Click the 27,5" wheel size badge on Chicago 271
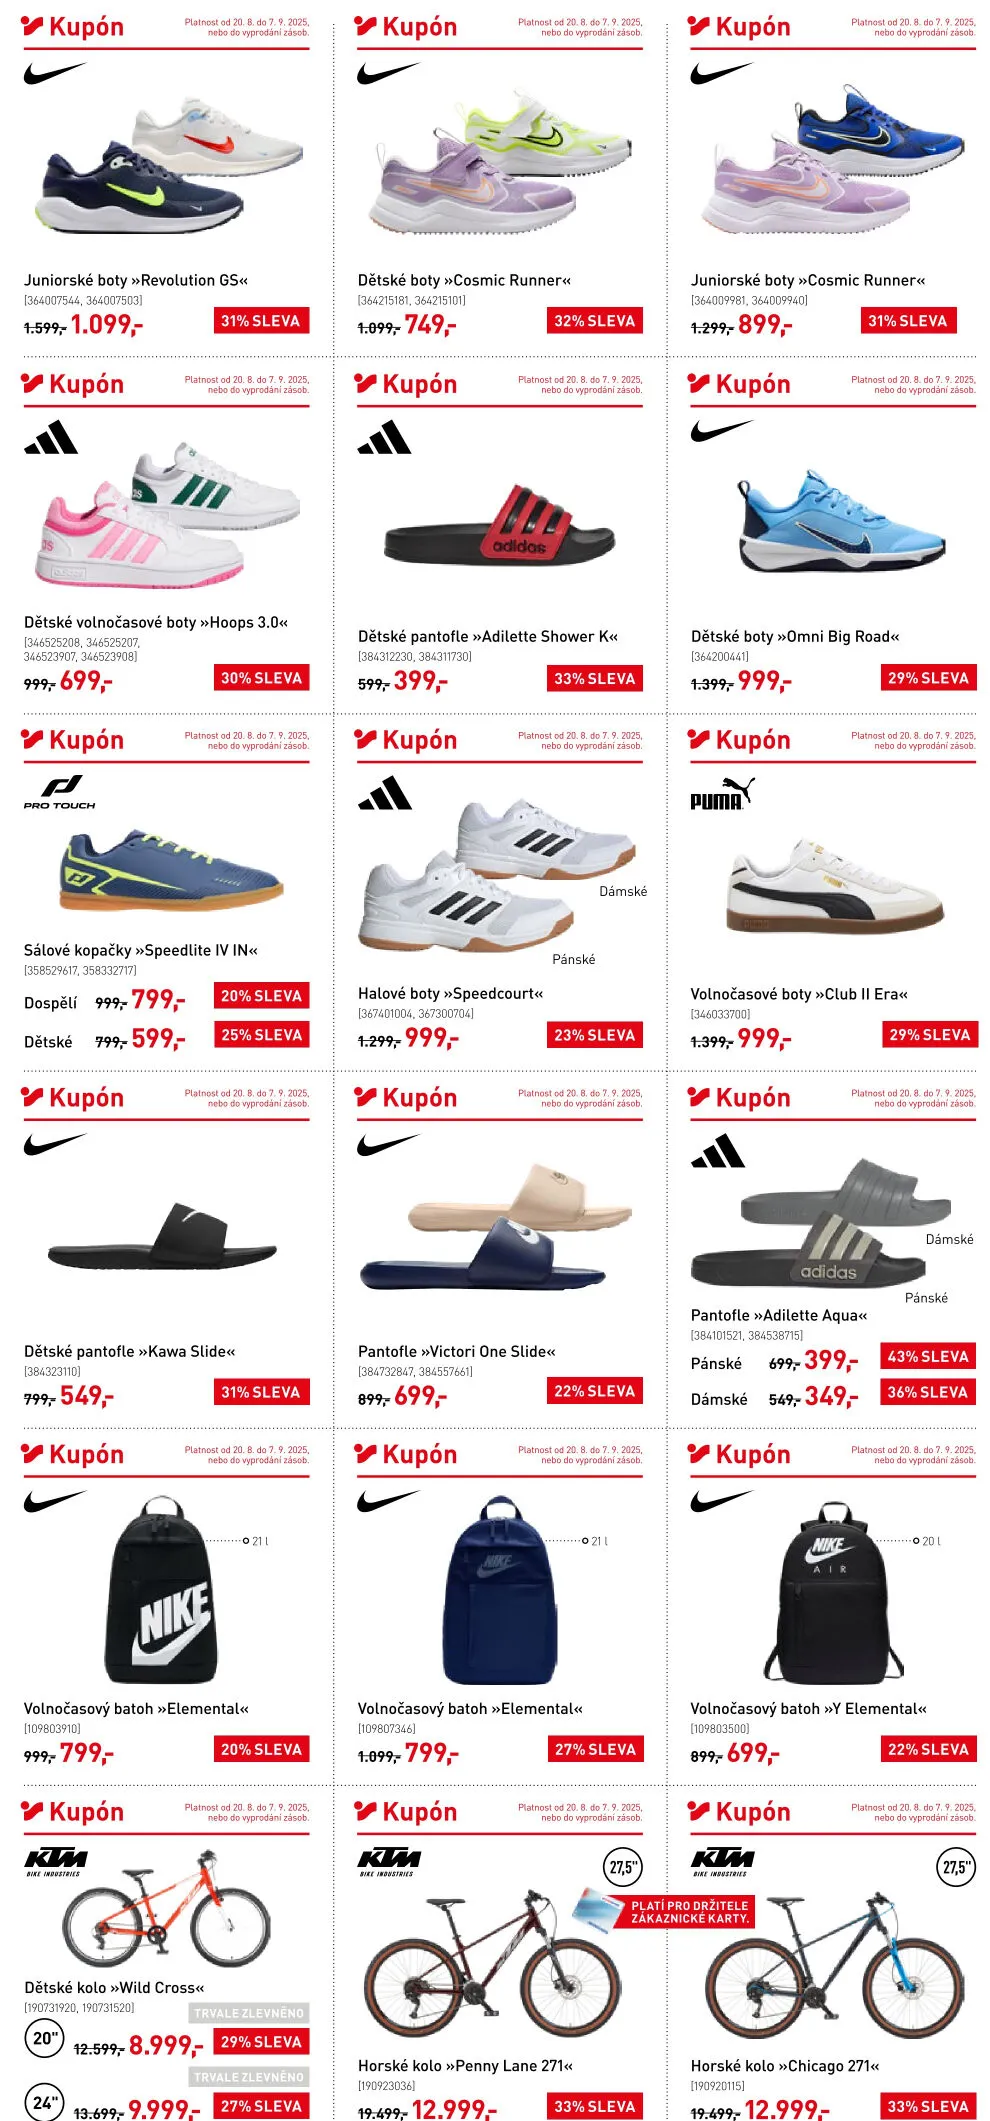 click(x=957, y=1867)
